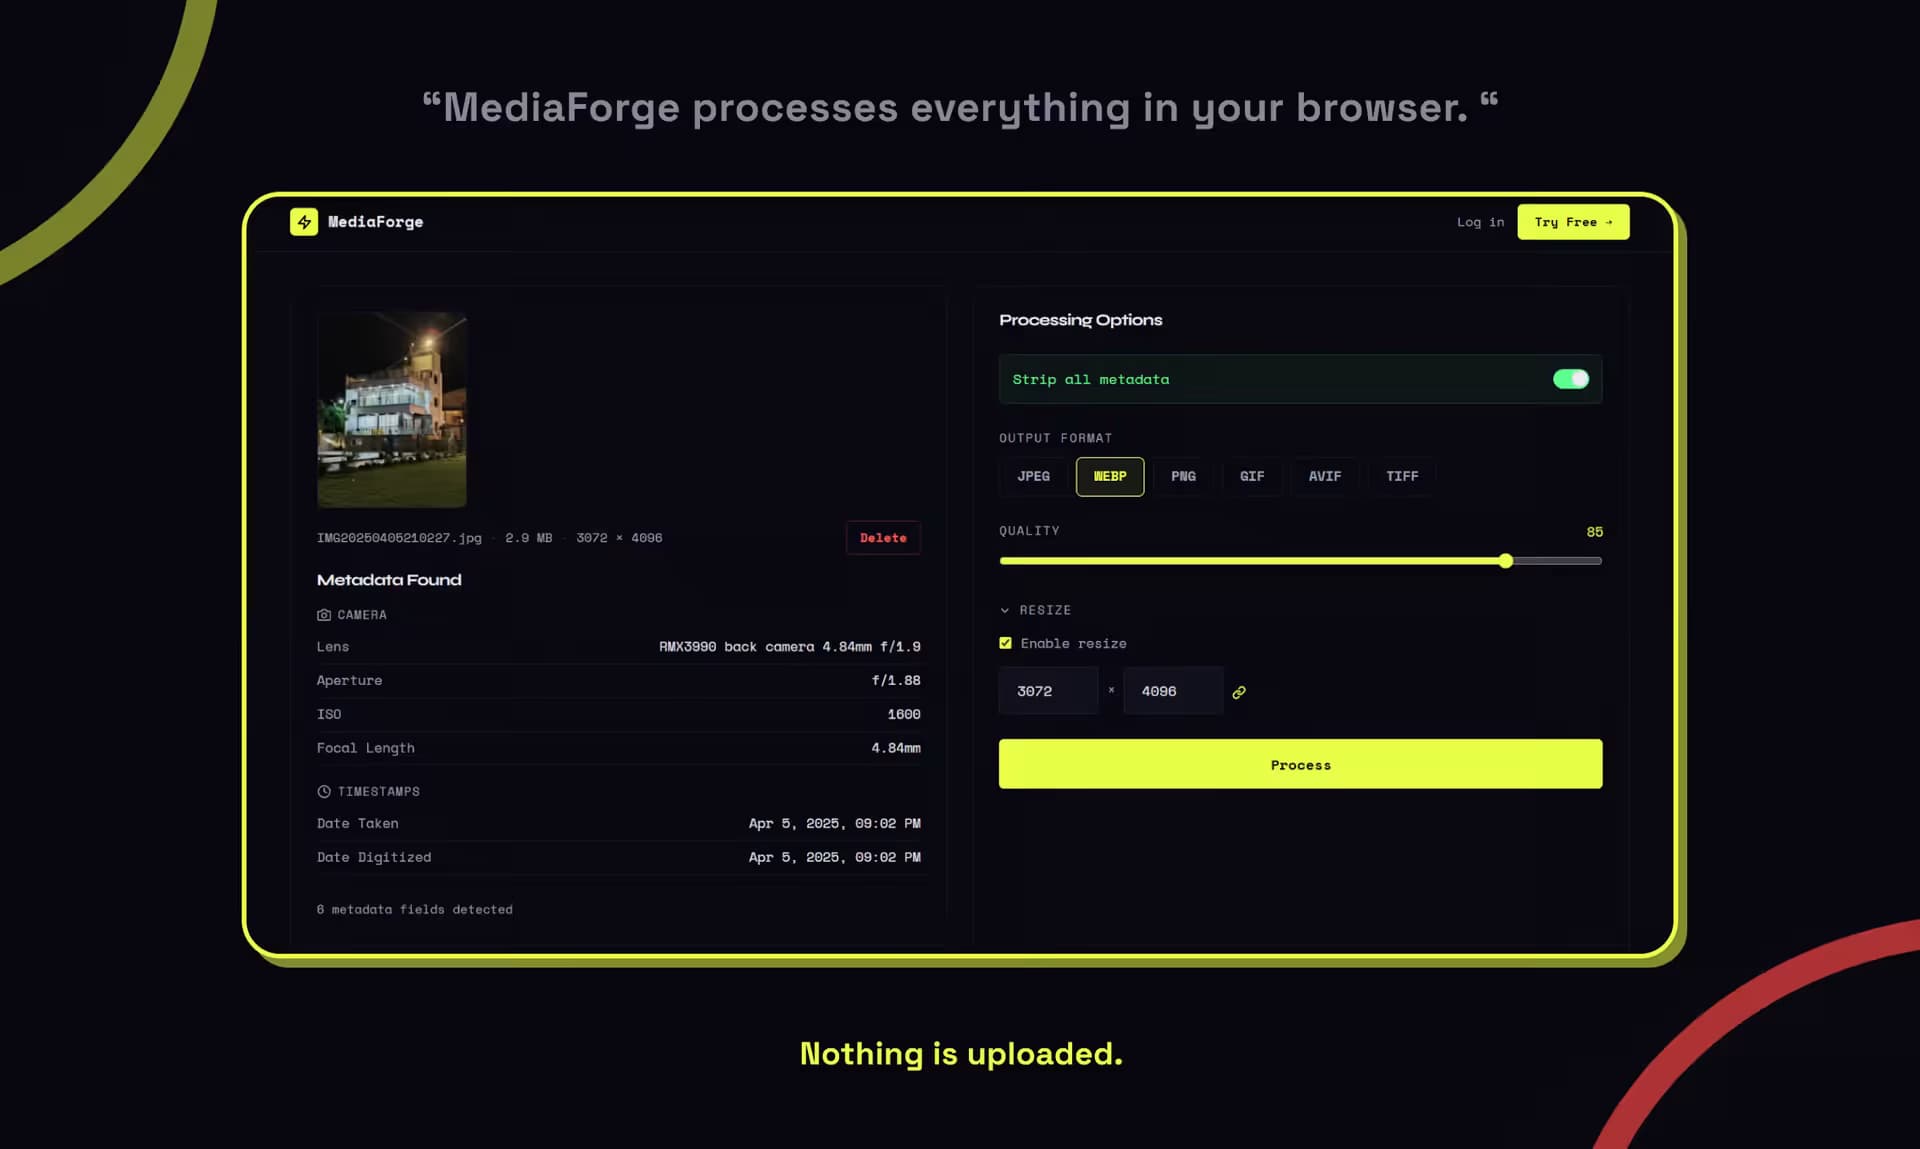Turn off Strip all metadata switch
The image size is (1920, 1149).
pos(1570,379)
